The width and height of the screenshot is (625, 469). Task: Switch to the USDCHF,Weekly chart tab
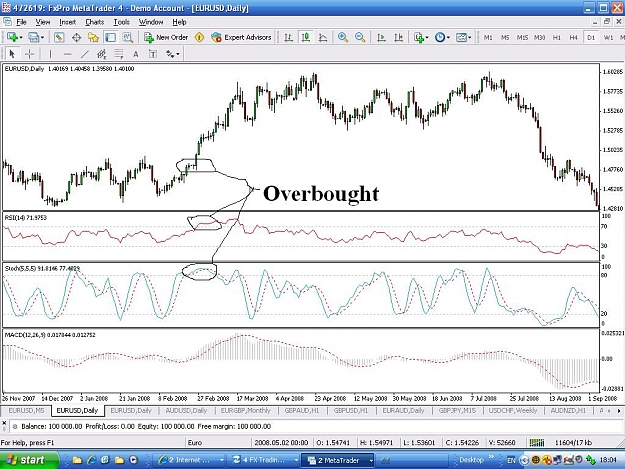pyautogui.click(x=513, y=410)
